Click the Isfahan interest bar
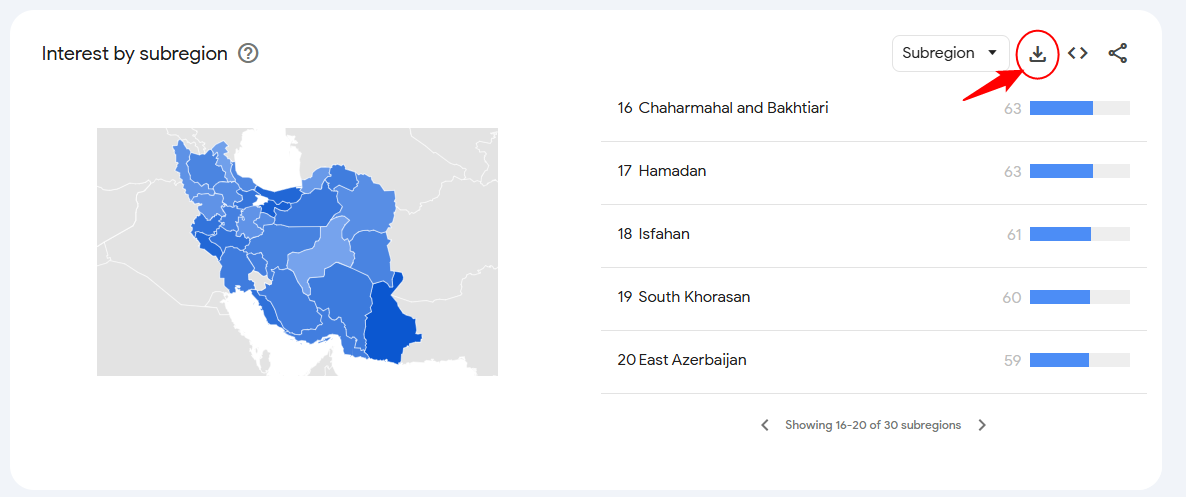Screen dimensions: 1186x497 coord(1079,235)
